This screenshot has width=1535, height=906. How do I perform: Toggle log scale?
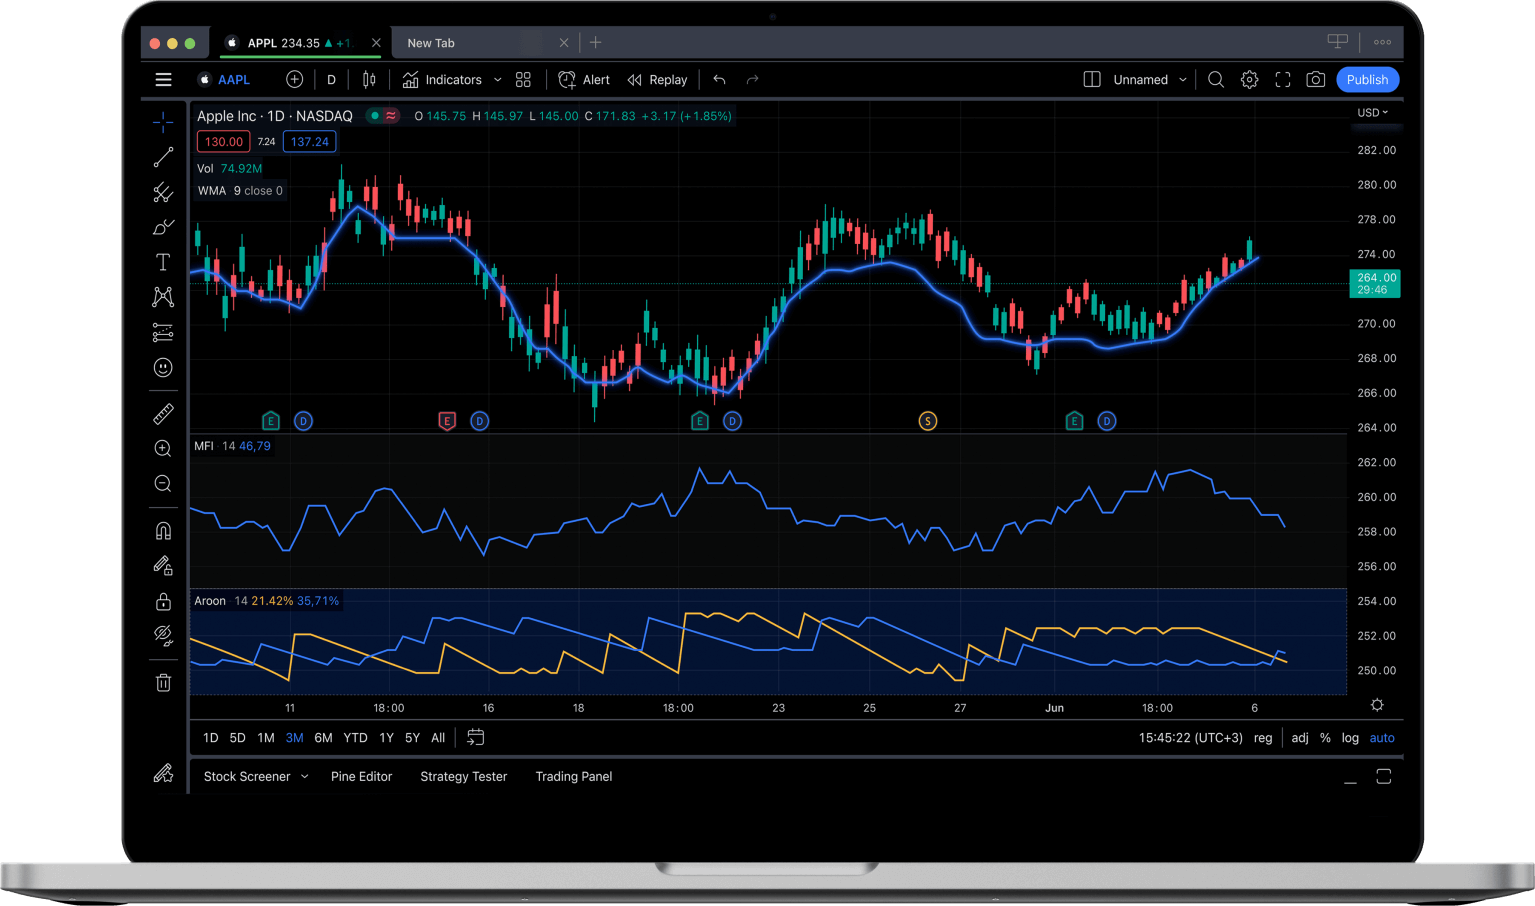click(1350, 738)
